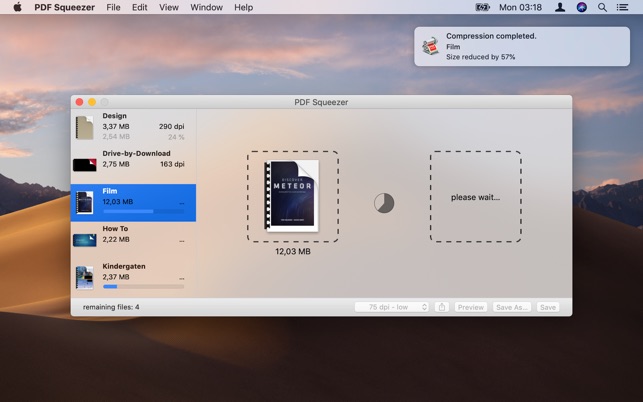Select the Design file in sidebar
643x402 pixels.
[133, 127]
